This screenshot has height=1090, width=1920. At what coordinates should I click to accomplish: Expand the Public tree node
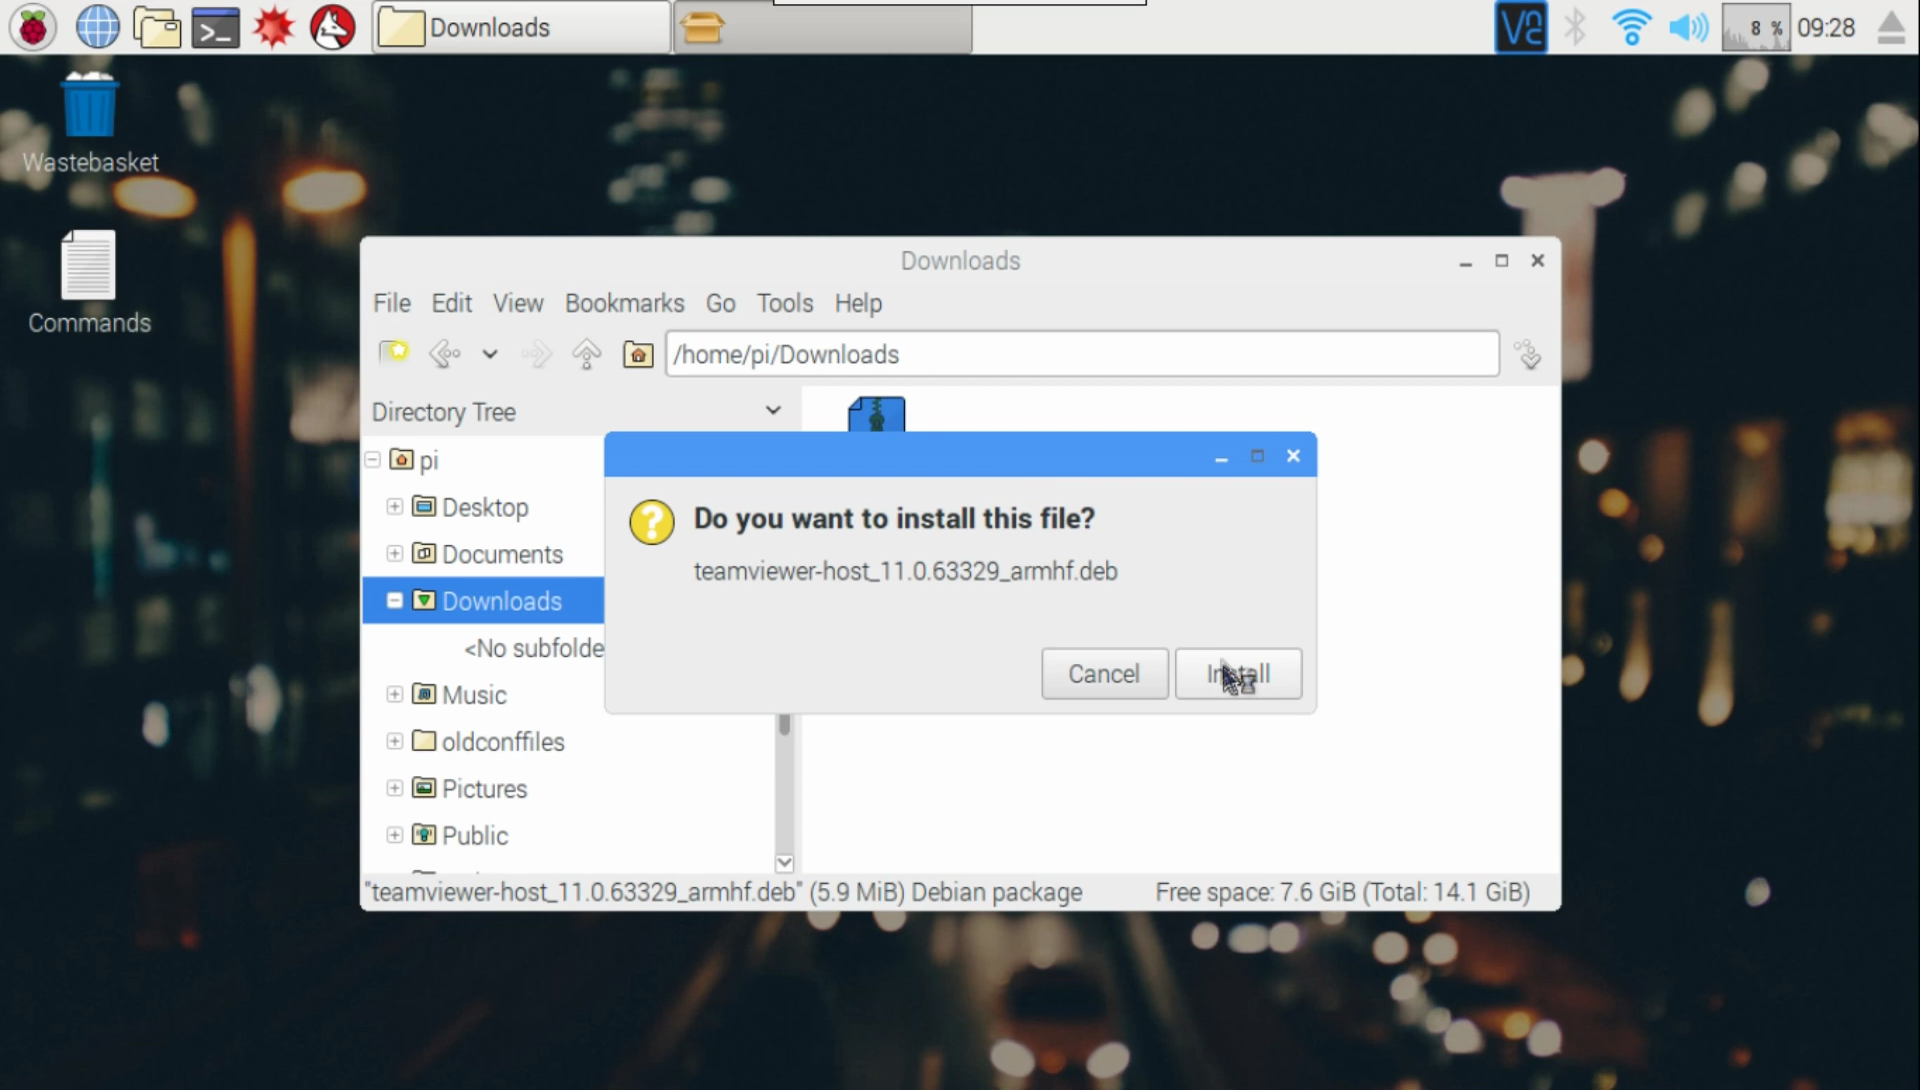coord(395,835)
